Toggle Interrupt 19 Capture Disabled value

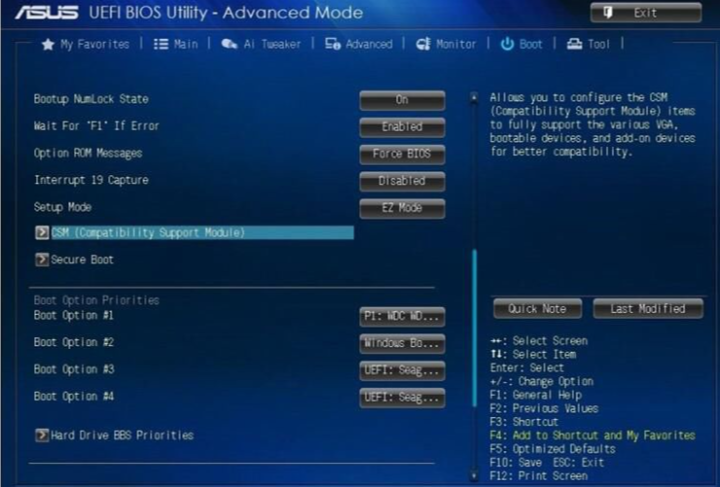402,181
